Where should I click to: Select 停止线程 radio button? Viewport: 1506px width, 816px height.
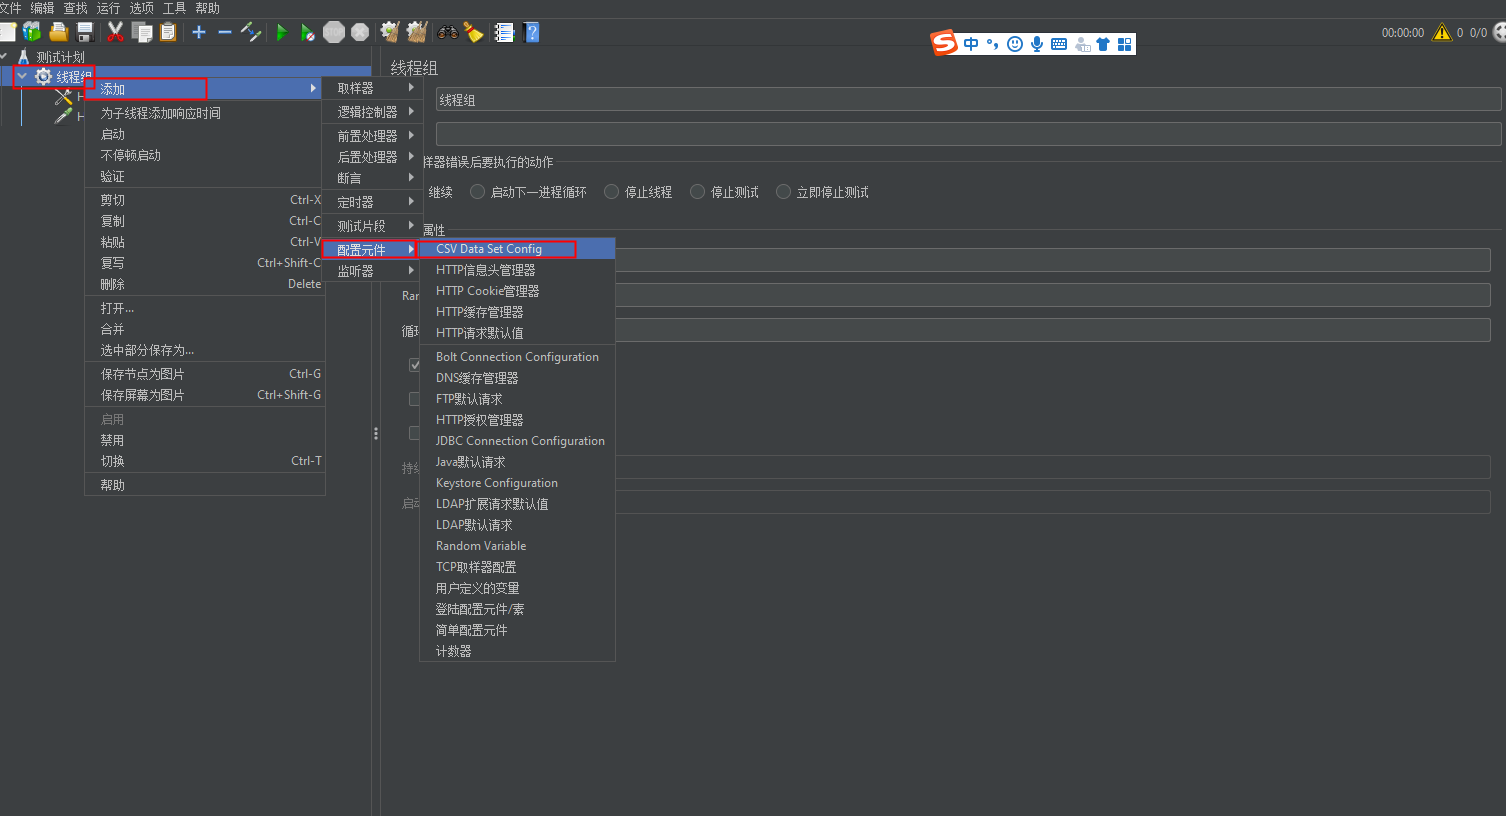(x=612, y=192)
